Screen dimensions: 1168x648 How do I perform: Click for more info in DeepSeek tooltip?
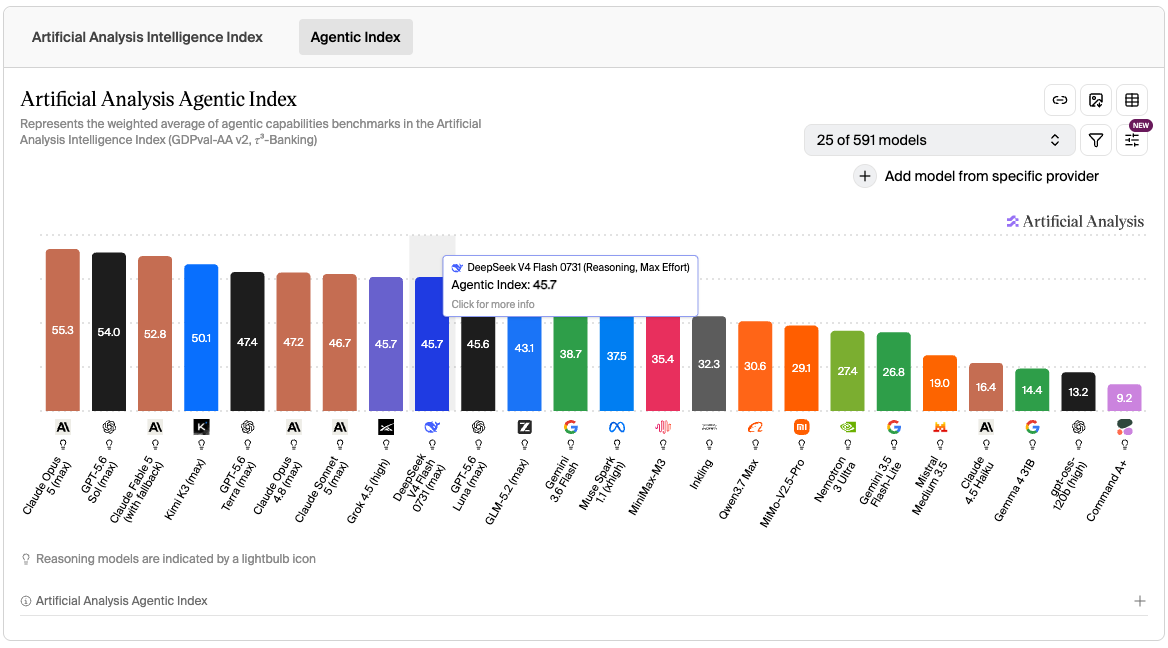point(492,305)
